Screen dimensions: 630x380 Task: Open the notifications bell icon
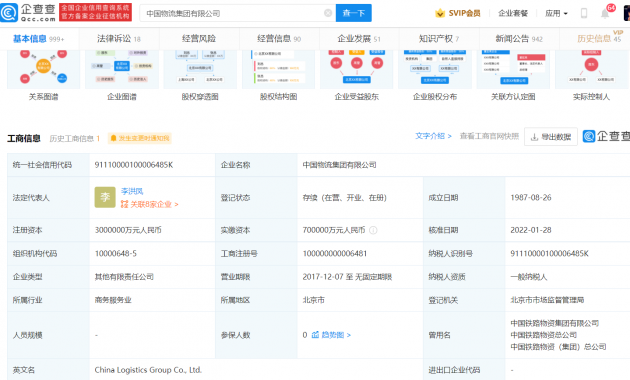point(605,14)
